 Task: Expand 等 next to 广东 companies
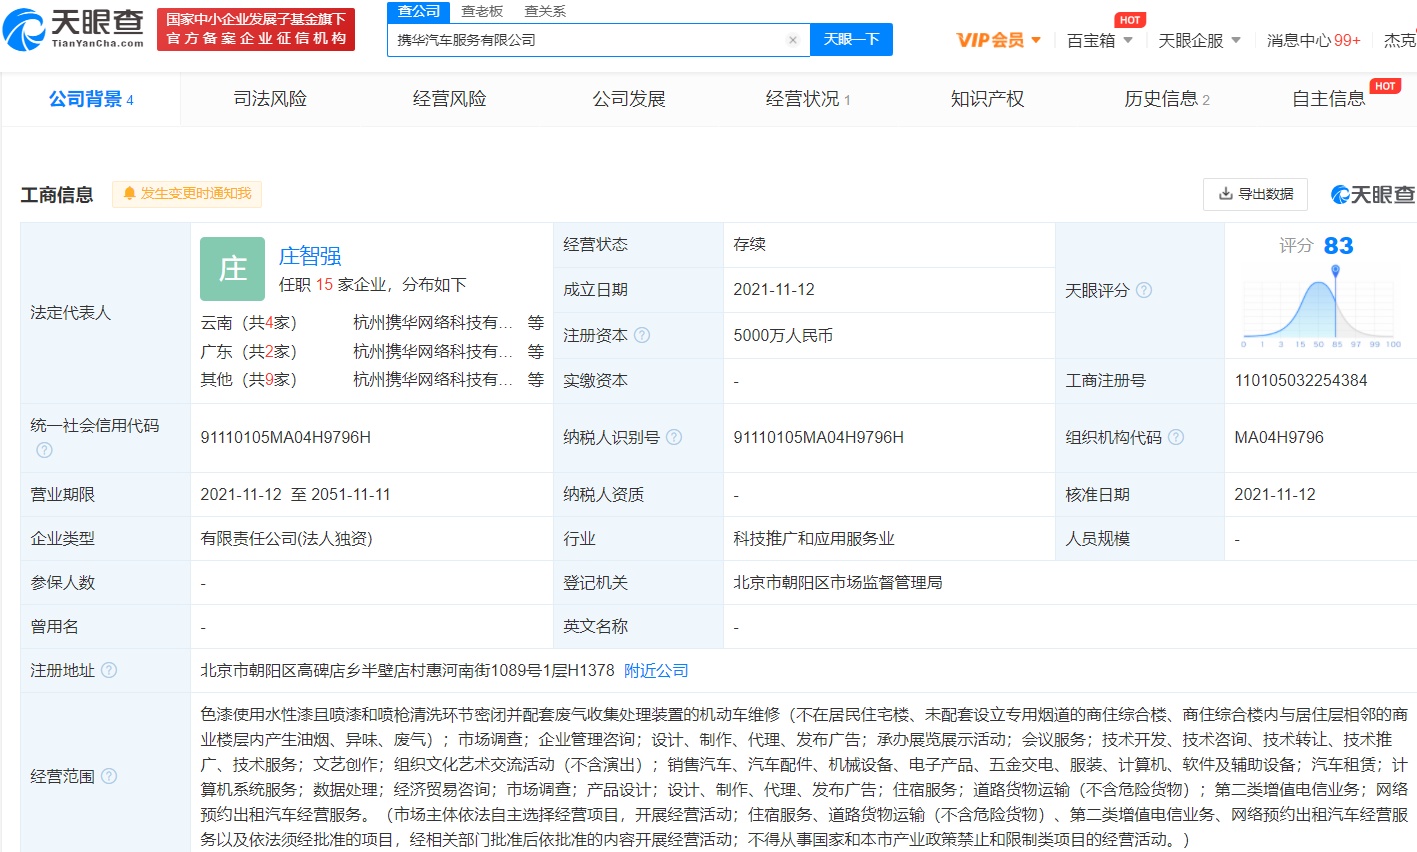pos(536,352)
